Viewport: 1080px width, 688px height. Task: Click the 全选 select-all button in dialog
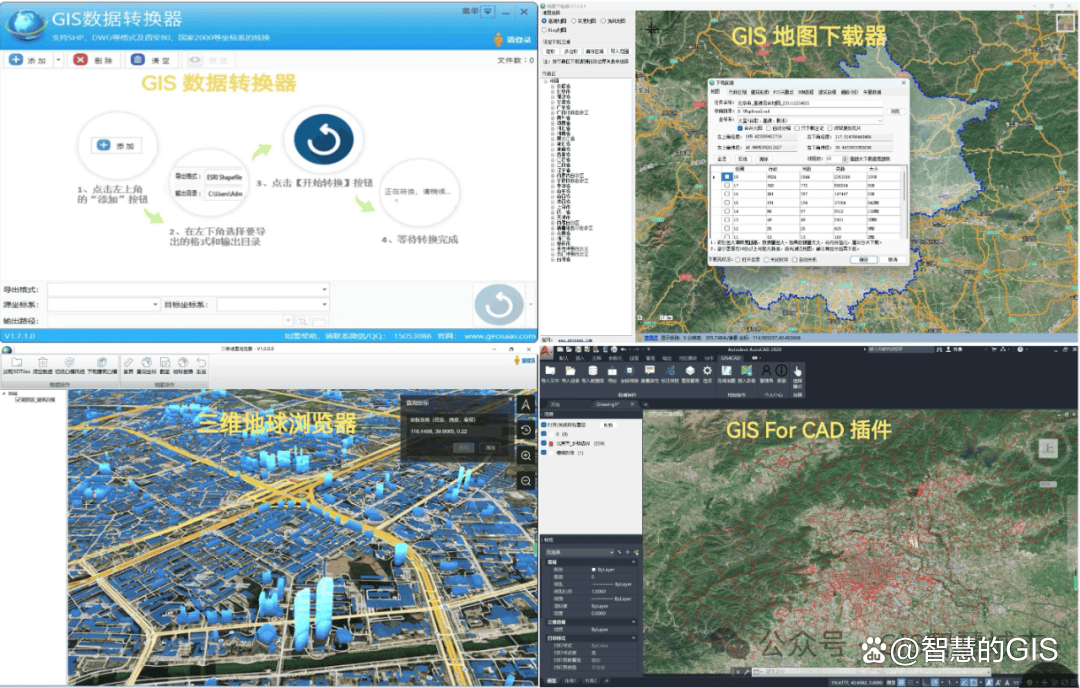pyautogui.click(x=722, y=158)
